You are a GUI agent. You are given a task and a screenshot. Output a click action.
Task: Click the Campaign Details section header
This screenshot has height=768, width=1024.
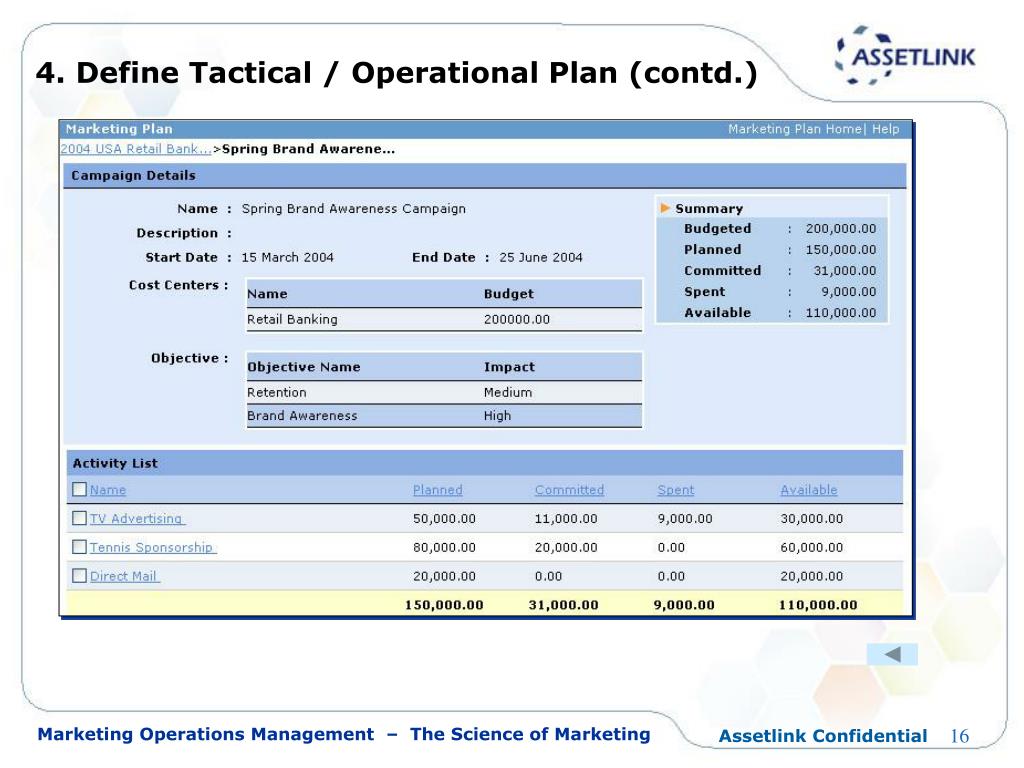pos(485,176)
